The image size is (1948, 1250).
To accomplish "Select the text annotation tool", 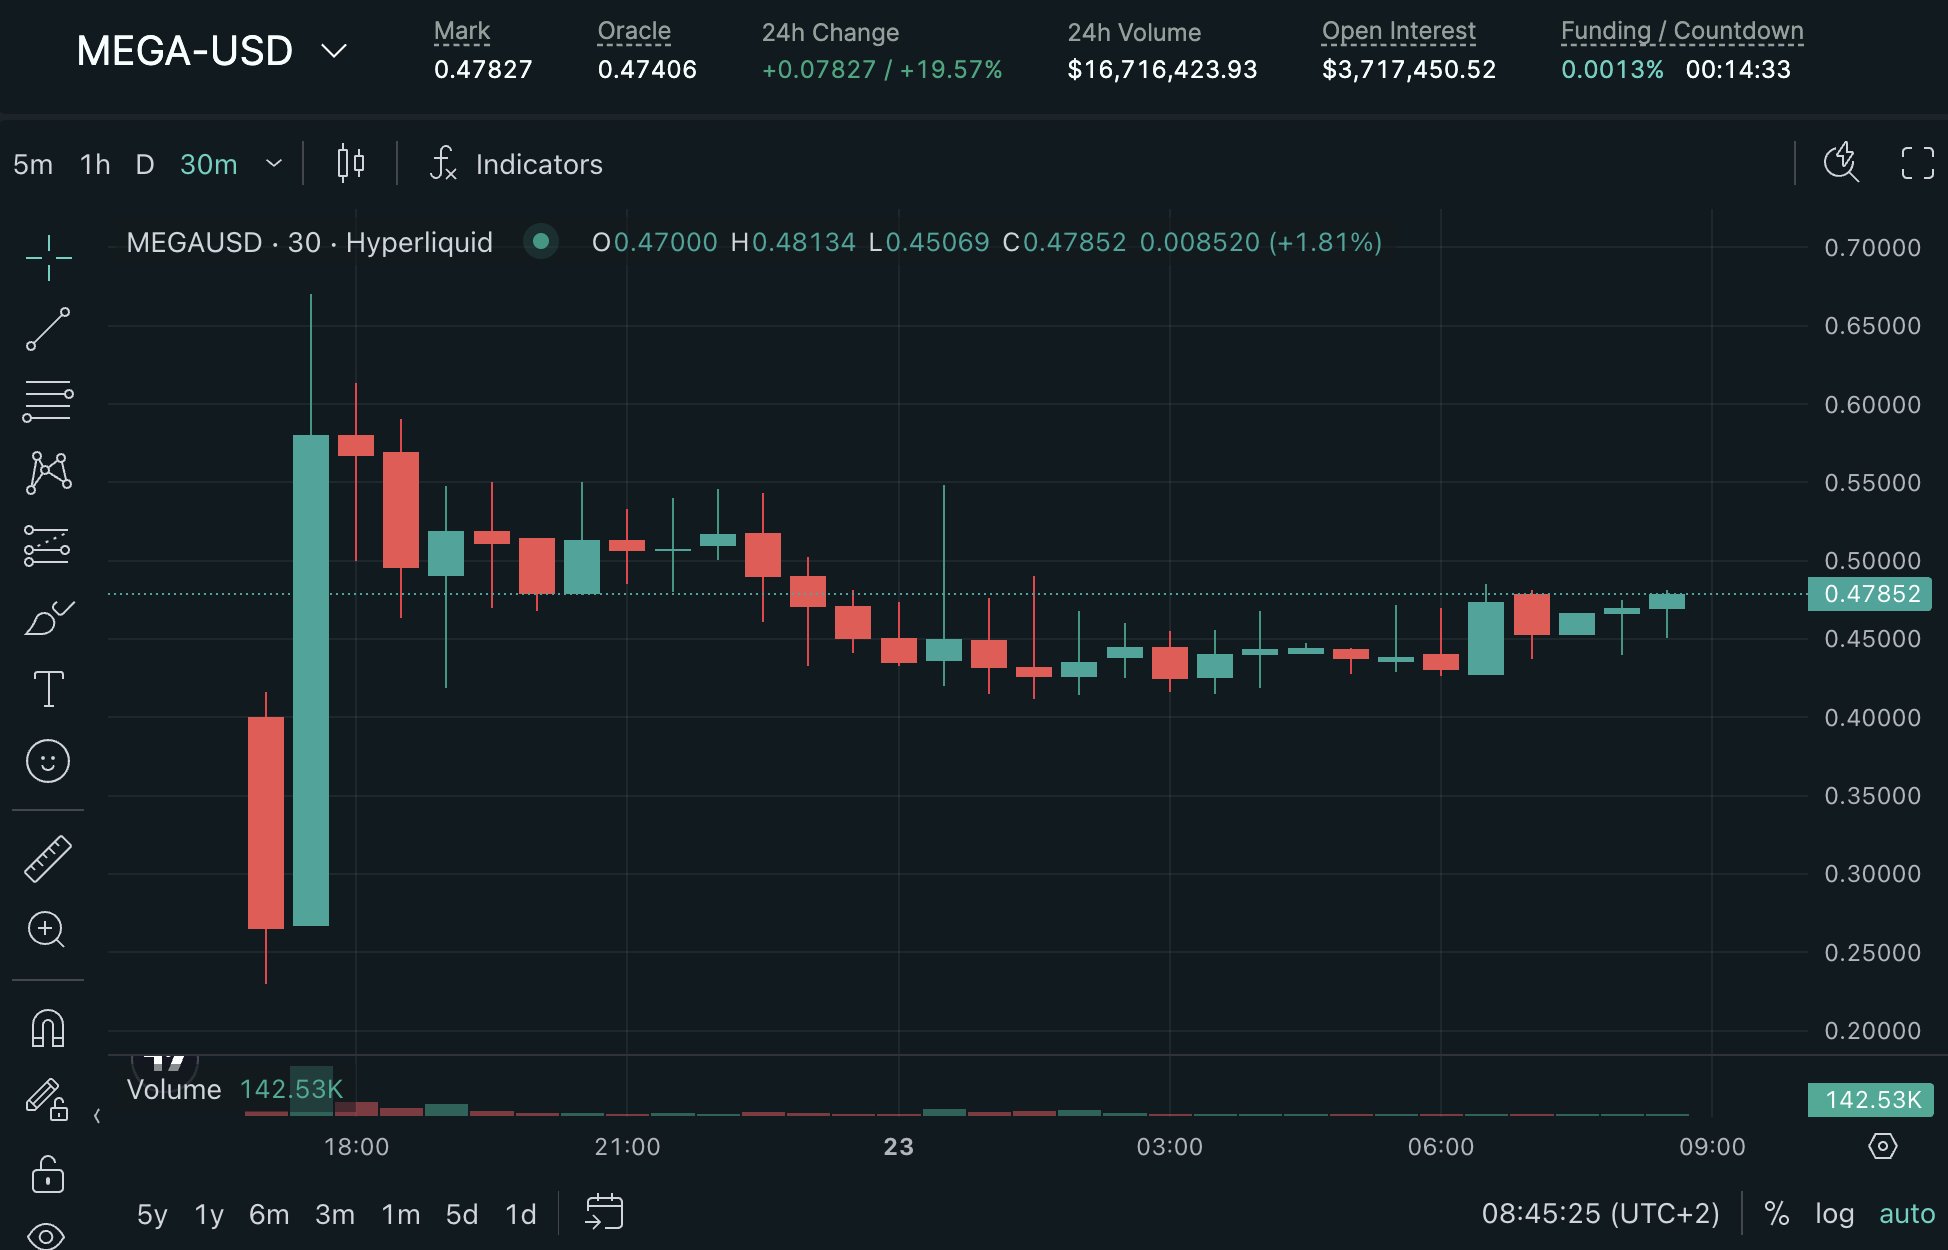I will click(47, 690).
